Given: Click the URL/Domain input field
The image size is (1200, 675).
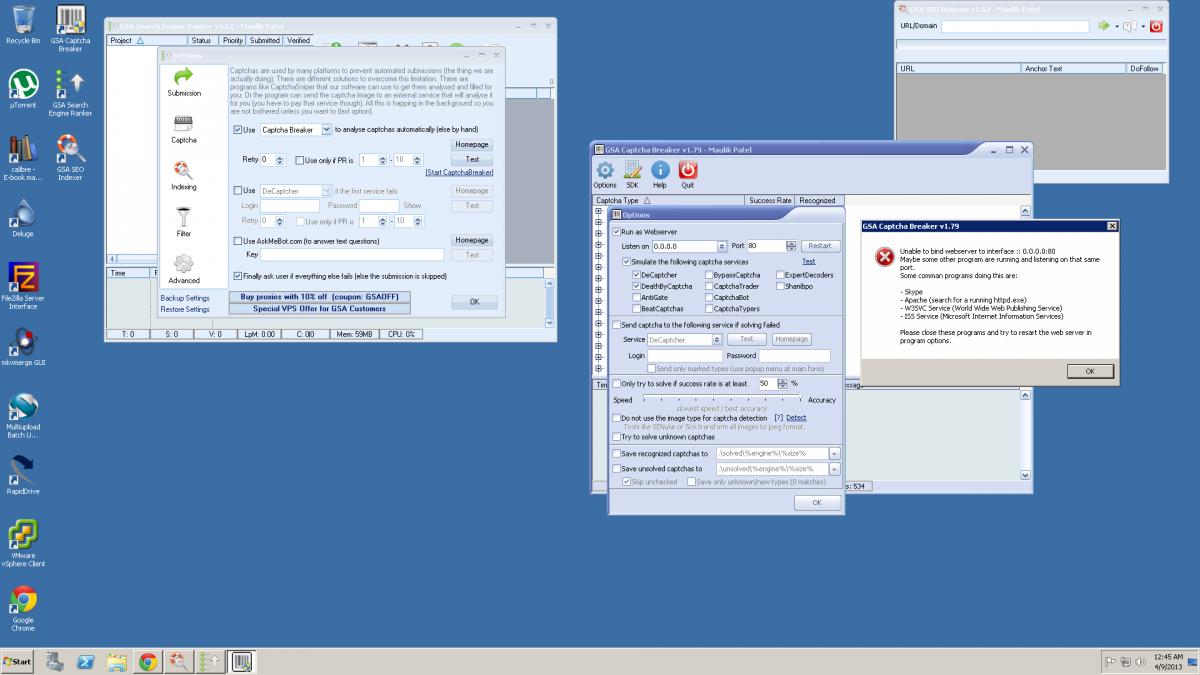Looking at the screenshot, I should (x=1014, y=26).
